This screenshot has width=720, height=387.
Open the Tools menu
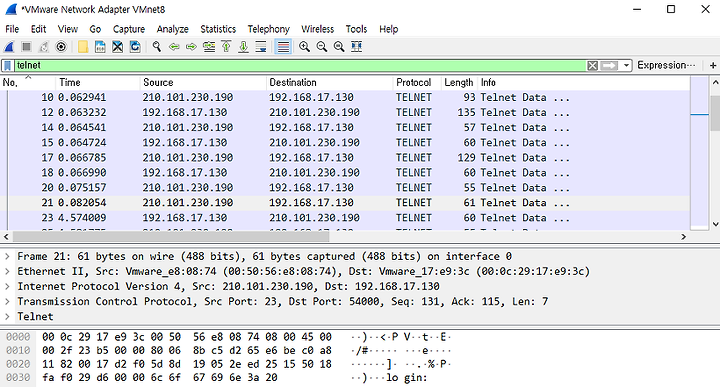click(356, 29)
